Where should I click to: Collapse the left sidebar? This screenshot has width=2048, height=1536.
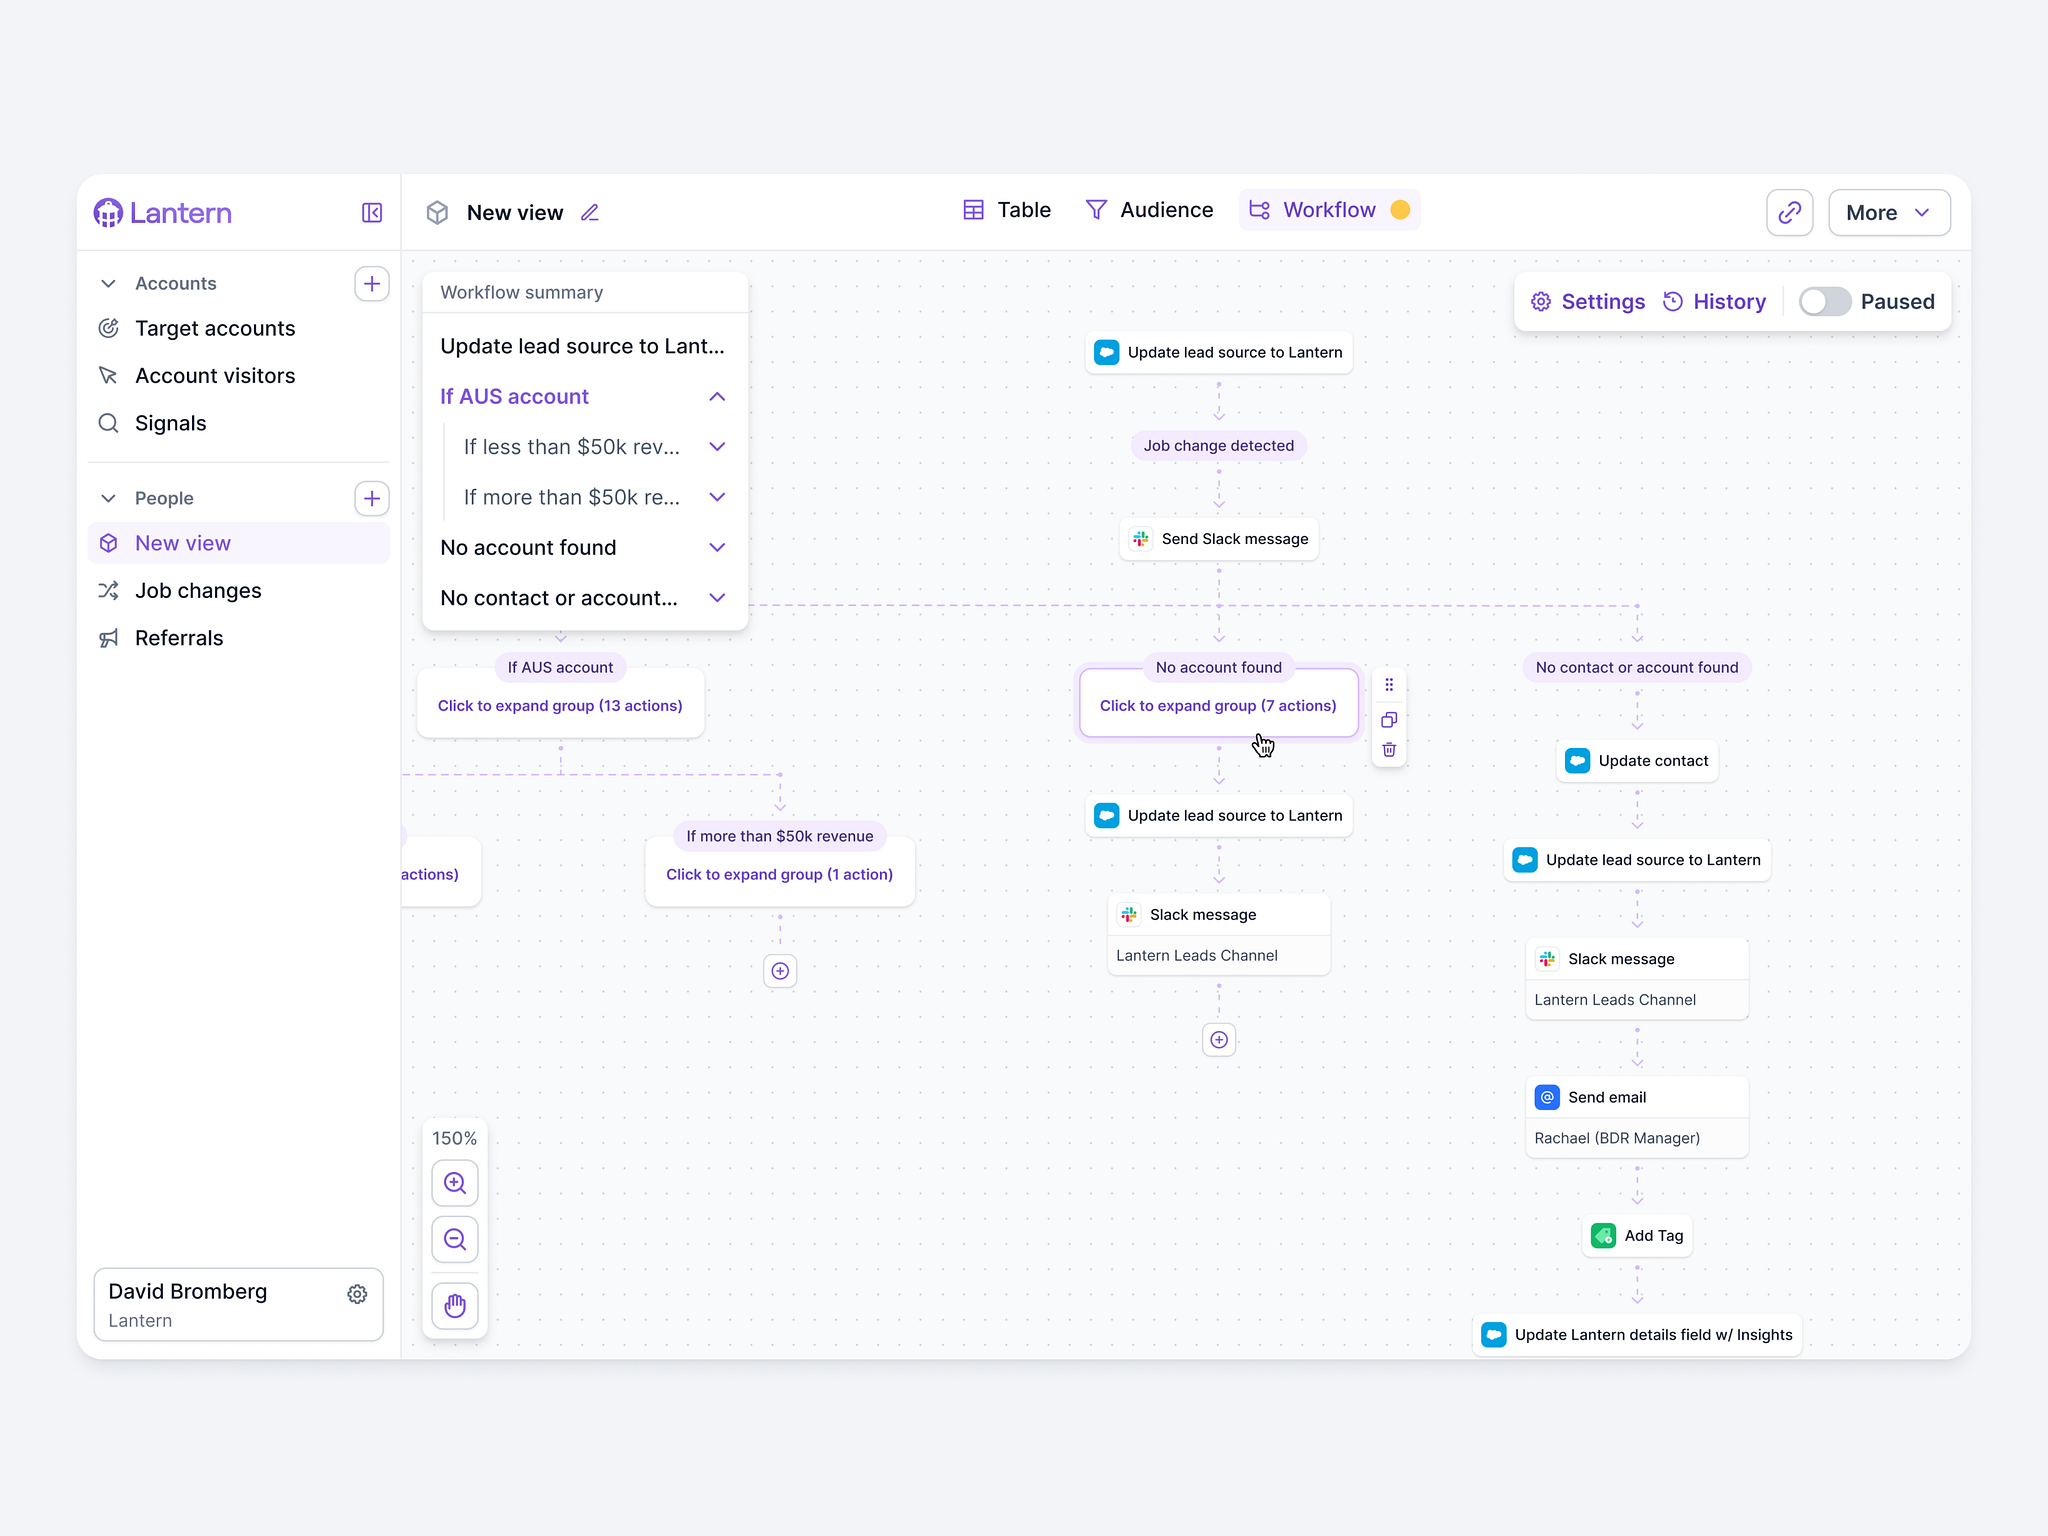pyautogui.click(x=371, y=212)
